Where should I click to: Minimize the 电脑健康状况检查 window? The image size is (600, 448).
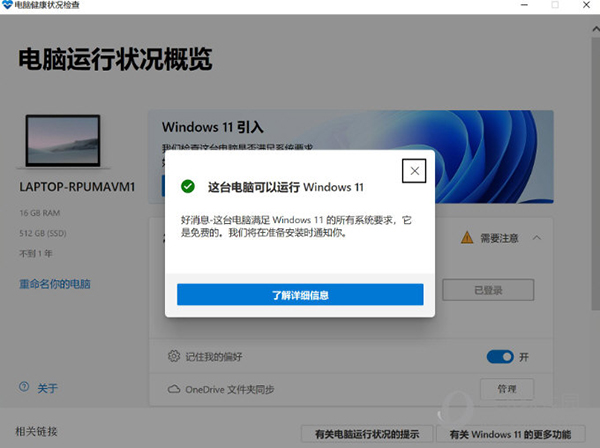click(524, 5)
